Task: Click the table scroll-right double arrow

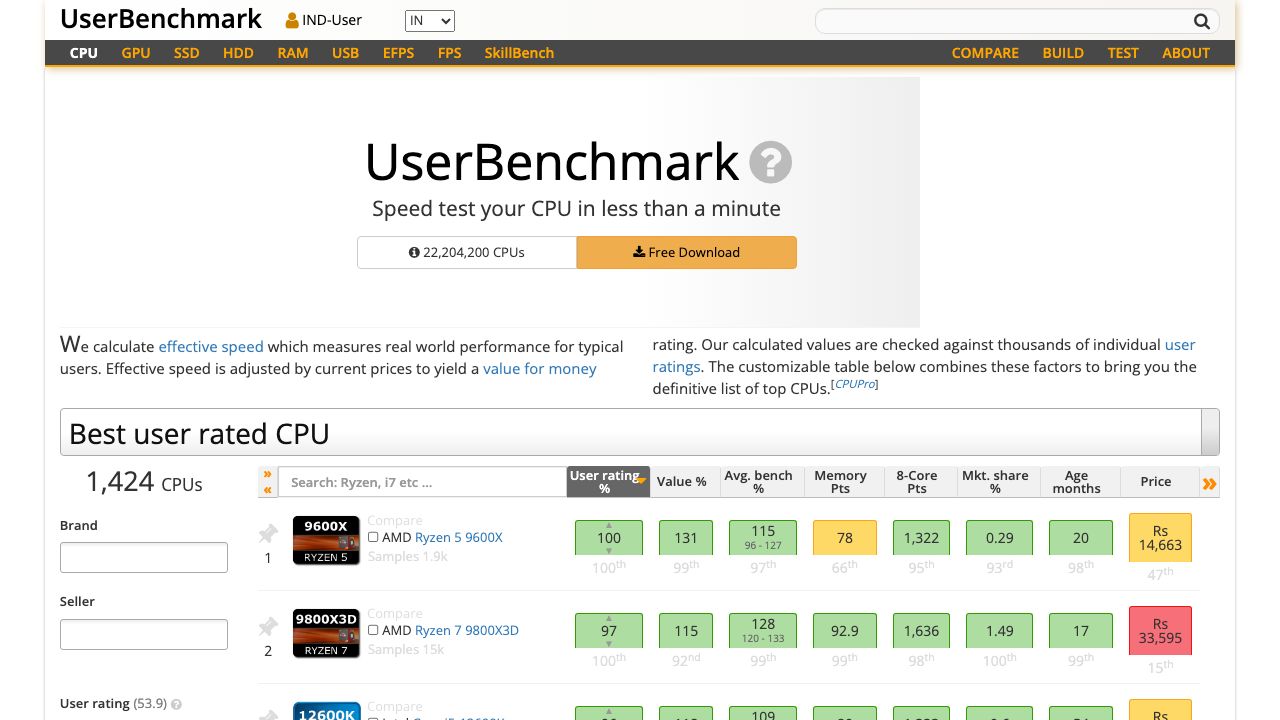Action: [x=1210, y=484]
